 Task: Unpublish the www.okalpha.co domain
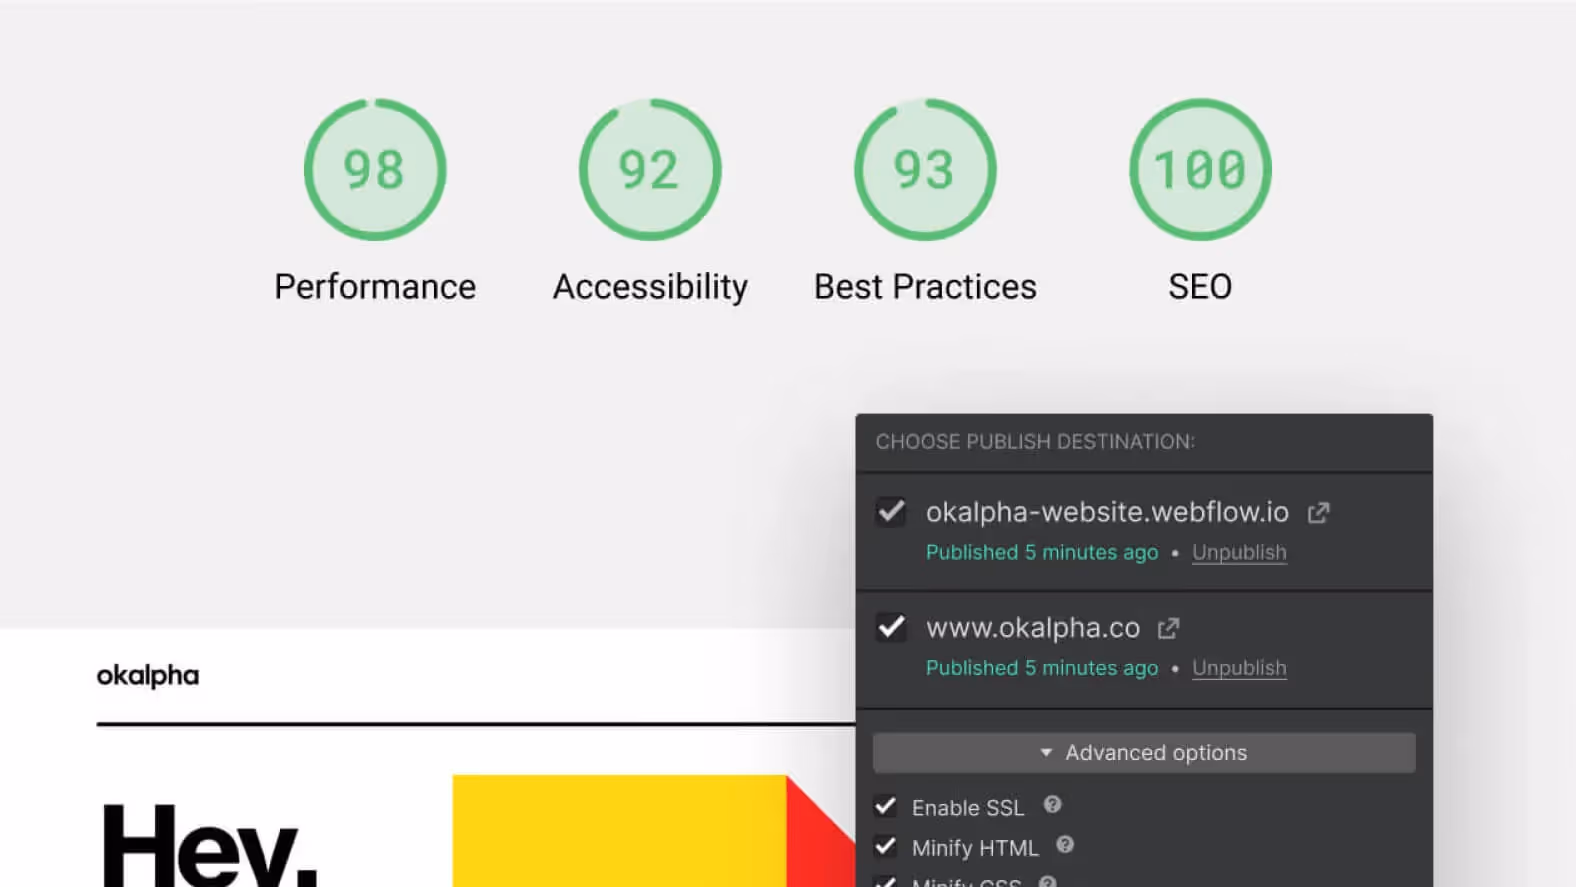coord(1238,667)
